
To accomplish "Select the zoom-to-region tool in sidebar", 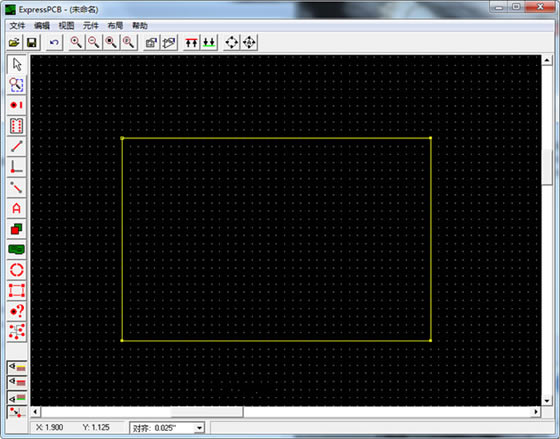I will [16, 85].
